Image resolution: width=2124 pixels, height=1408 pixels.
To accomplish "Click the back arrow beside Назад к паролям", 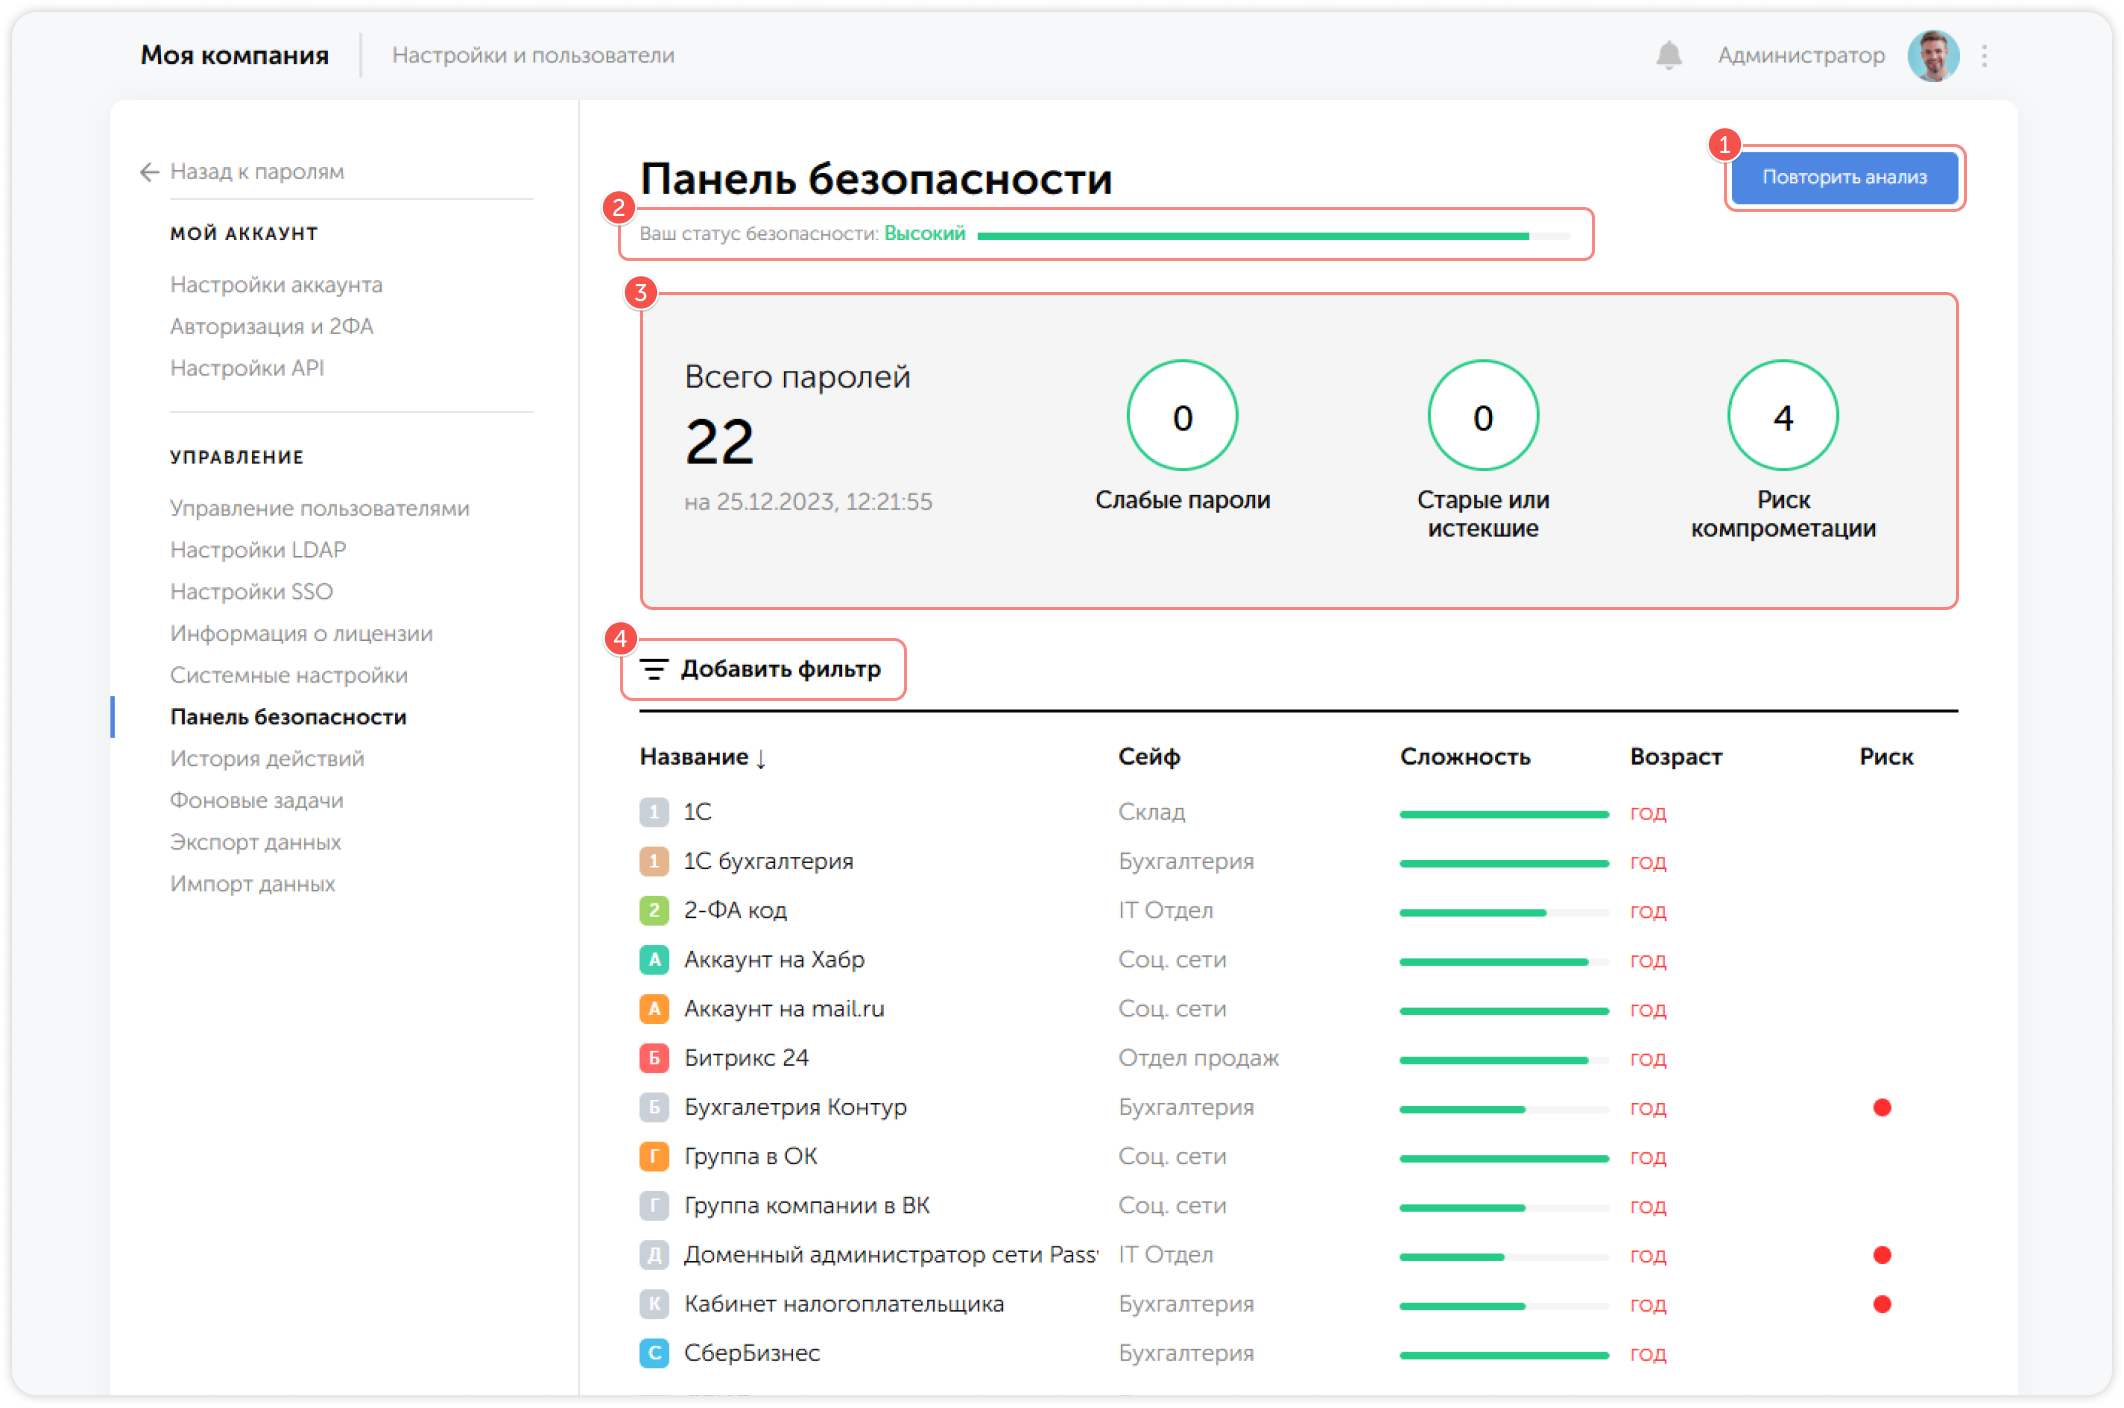I will 148,171.
